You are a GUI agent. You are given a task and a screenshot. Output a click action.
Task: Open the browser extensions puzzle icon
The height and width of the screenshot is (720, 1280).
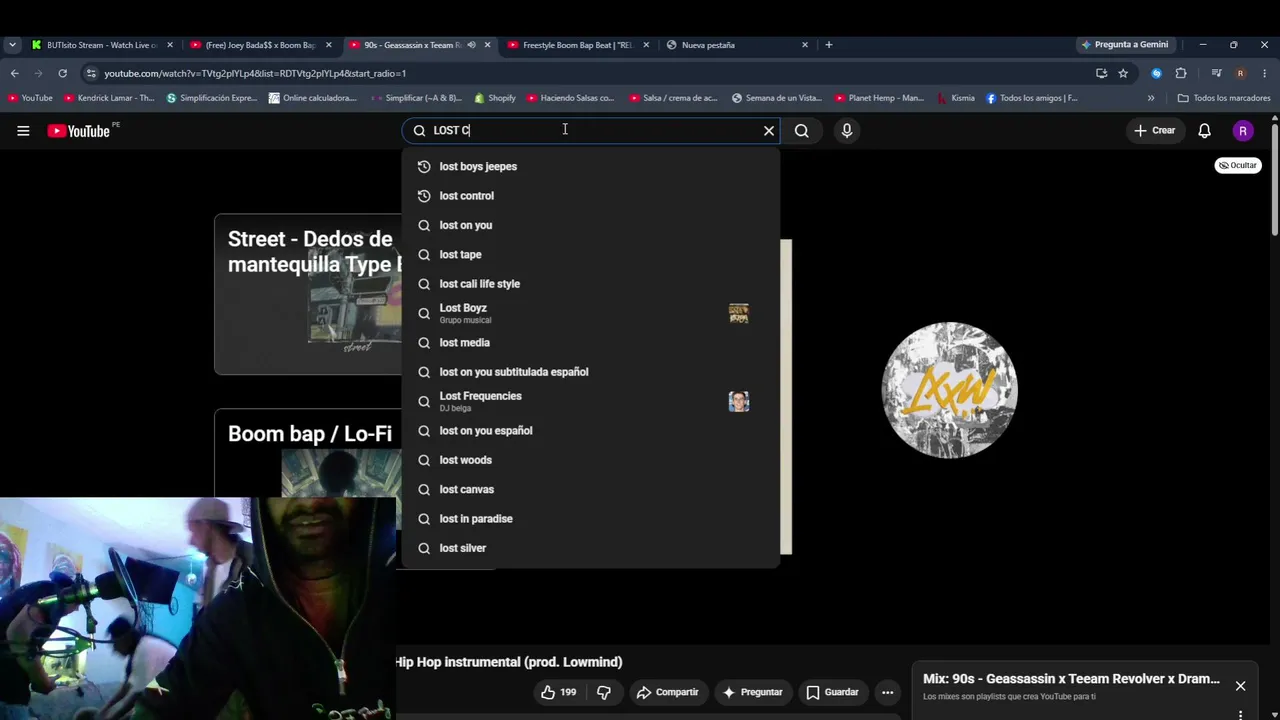pyautogui.click(x=1181, y=73)
